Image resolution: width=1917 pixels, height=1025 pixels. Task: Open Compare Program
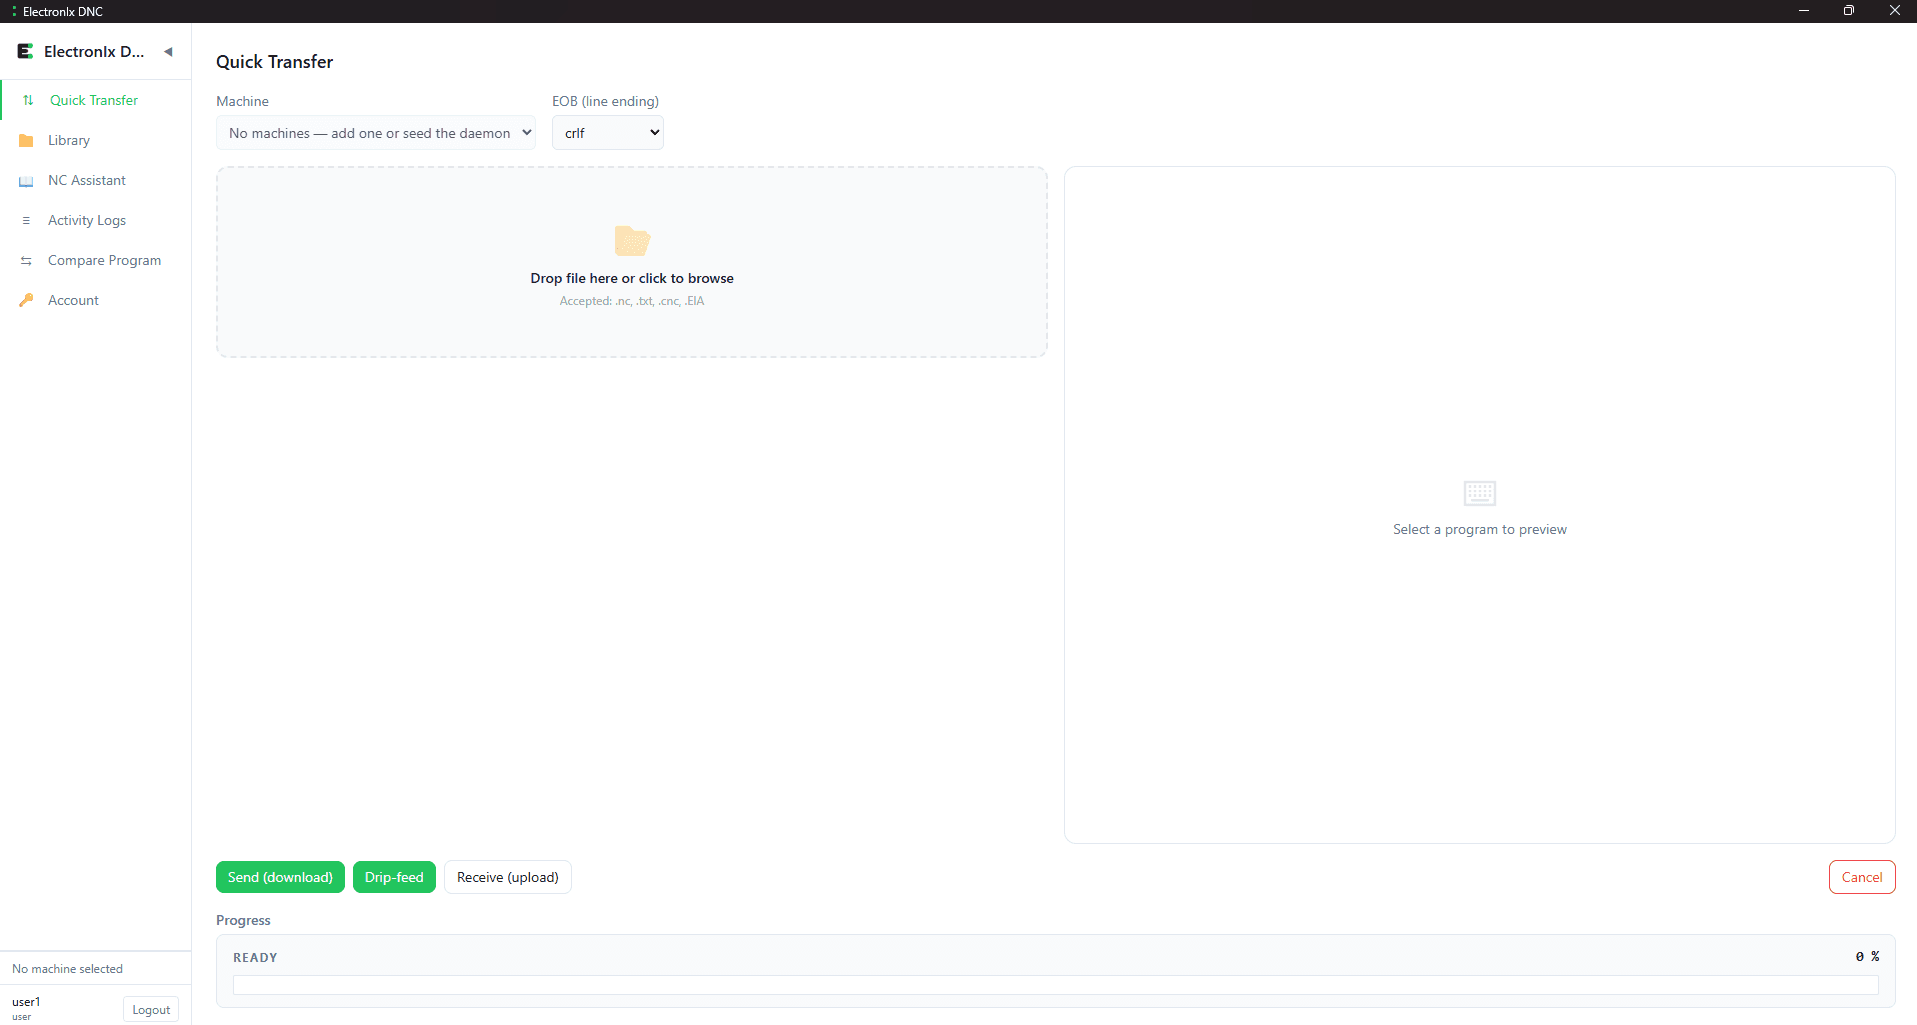point(96,260)
